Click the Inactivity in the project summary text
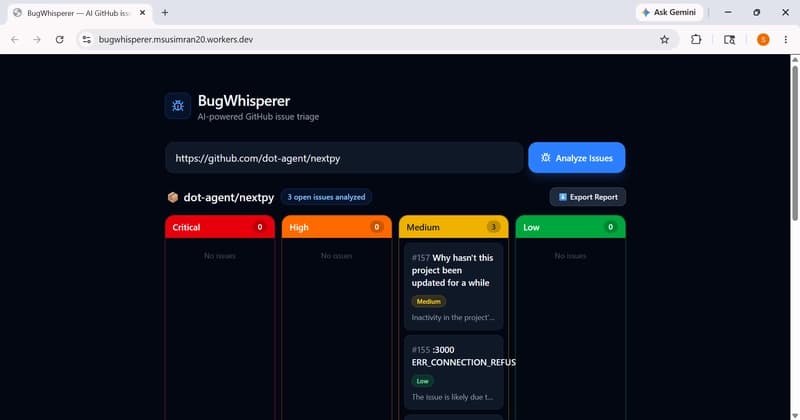 pos(453,317)
